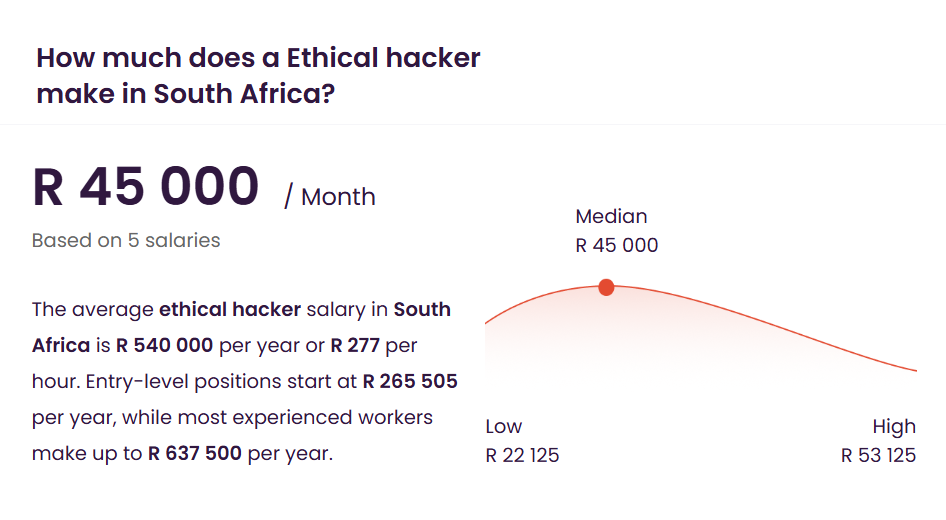
Task: Click the bold 'South Africa' text in paragraph
Action: pos(422,309)
